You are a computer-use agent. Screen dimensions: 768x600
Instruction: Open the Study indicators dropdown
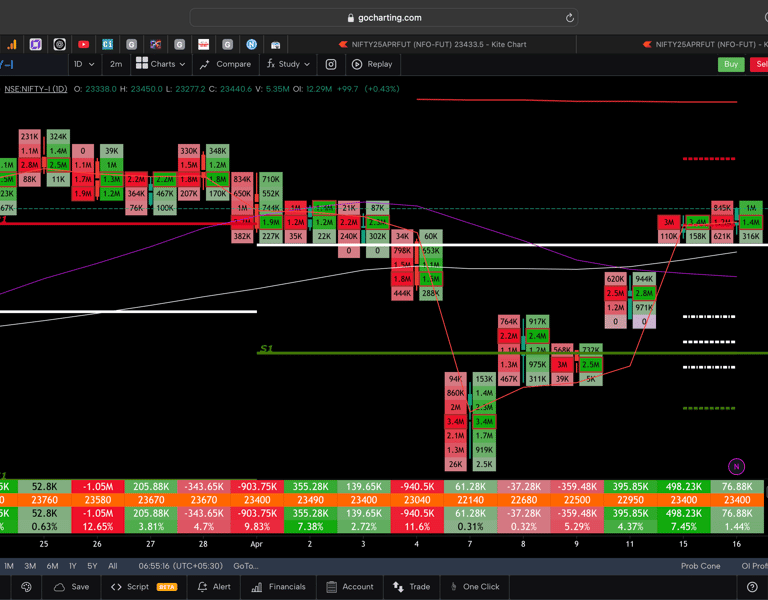pyautogui.click(x=288, y=64)
